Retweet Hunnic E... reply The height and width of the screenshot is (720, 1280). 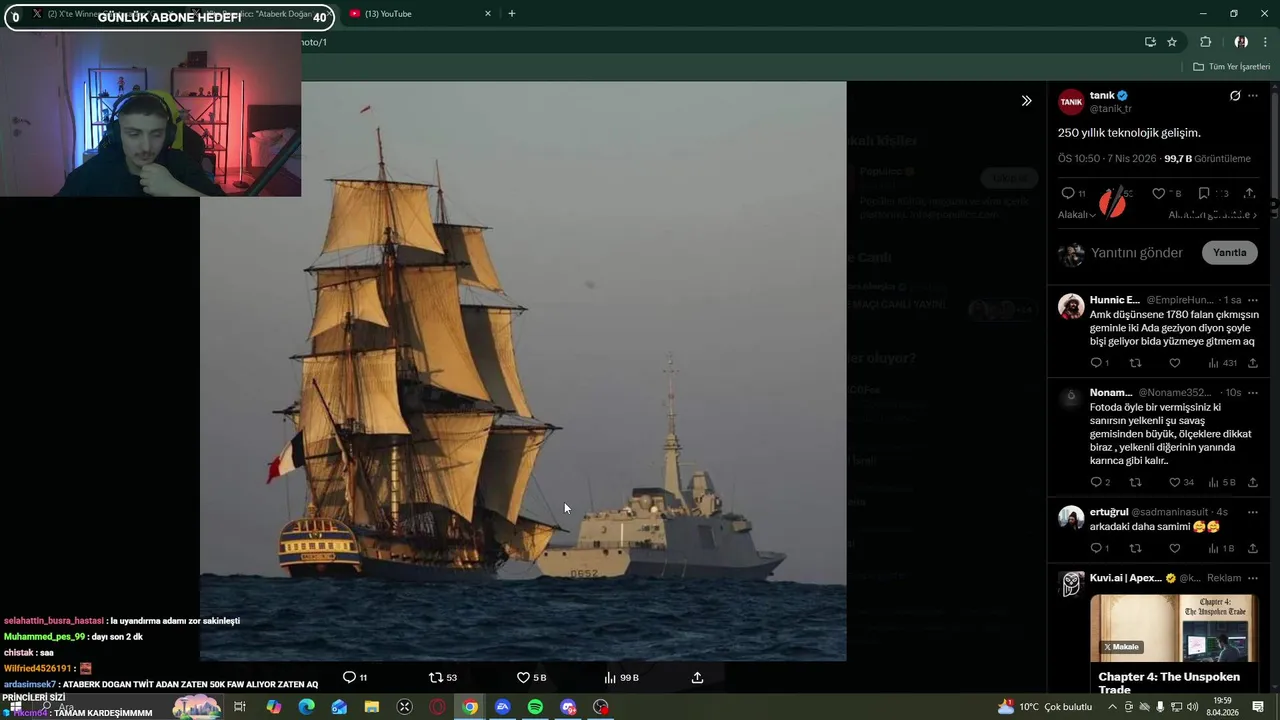pyautogui.click(x=1135, y=363)
